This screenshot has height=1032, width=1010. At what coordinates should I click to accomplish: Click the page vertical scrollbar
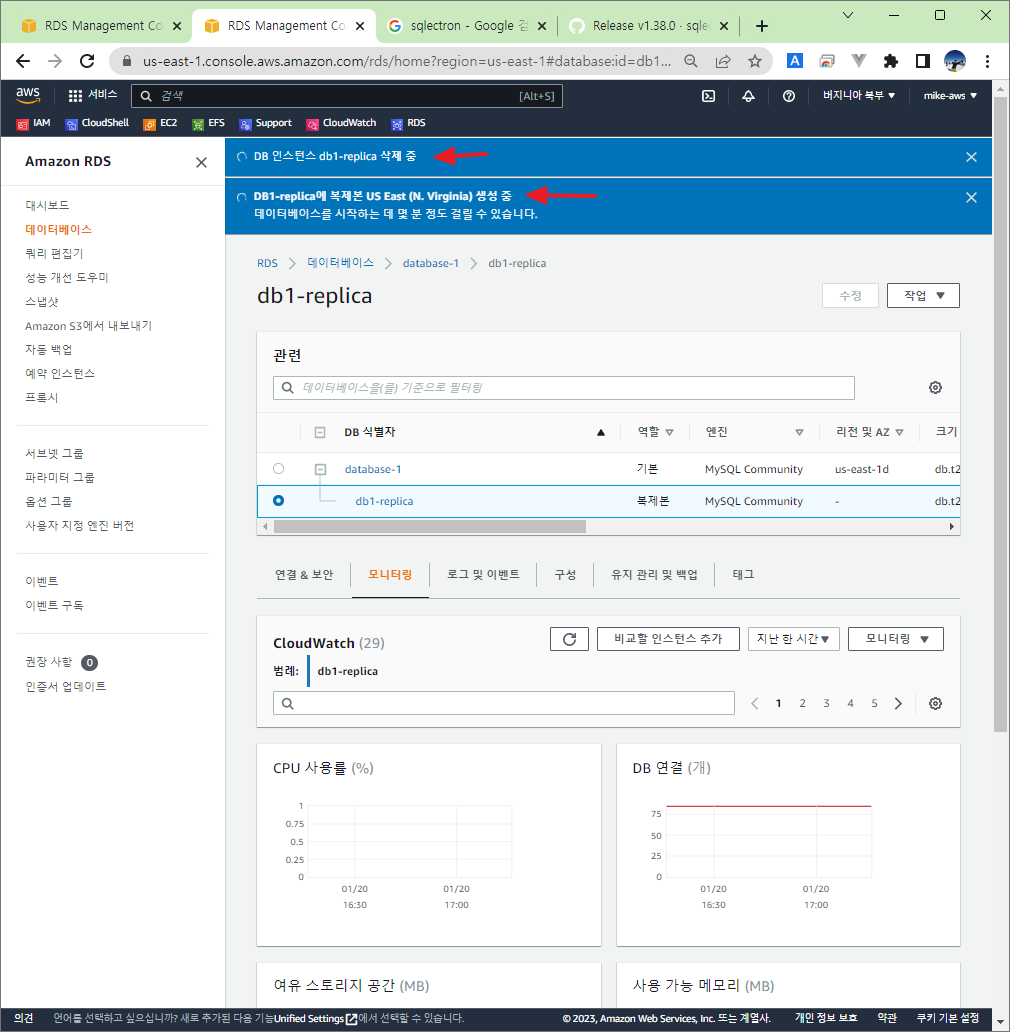1001,415
